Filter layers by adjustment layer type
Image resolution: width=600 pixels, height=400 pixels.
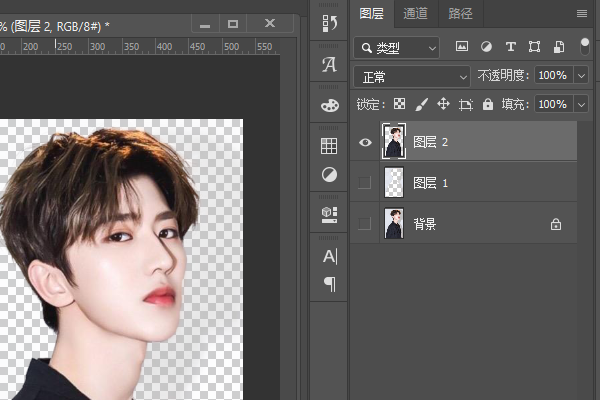(486, 47)
